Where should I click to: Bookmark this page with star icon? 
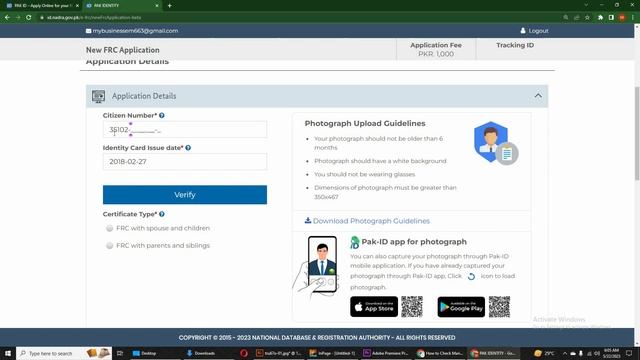pyautogui.click(x=587, y=18)
